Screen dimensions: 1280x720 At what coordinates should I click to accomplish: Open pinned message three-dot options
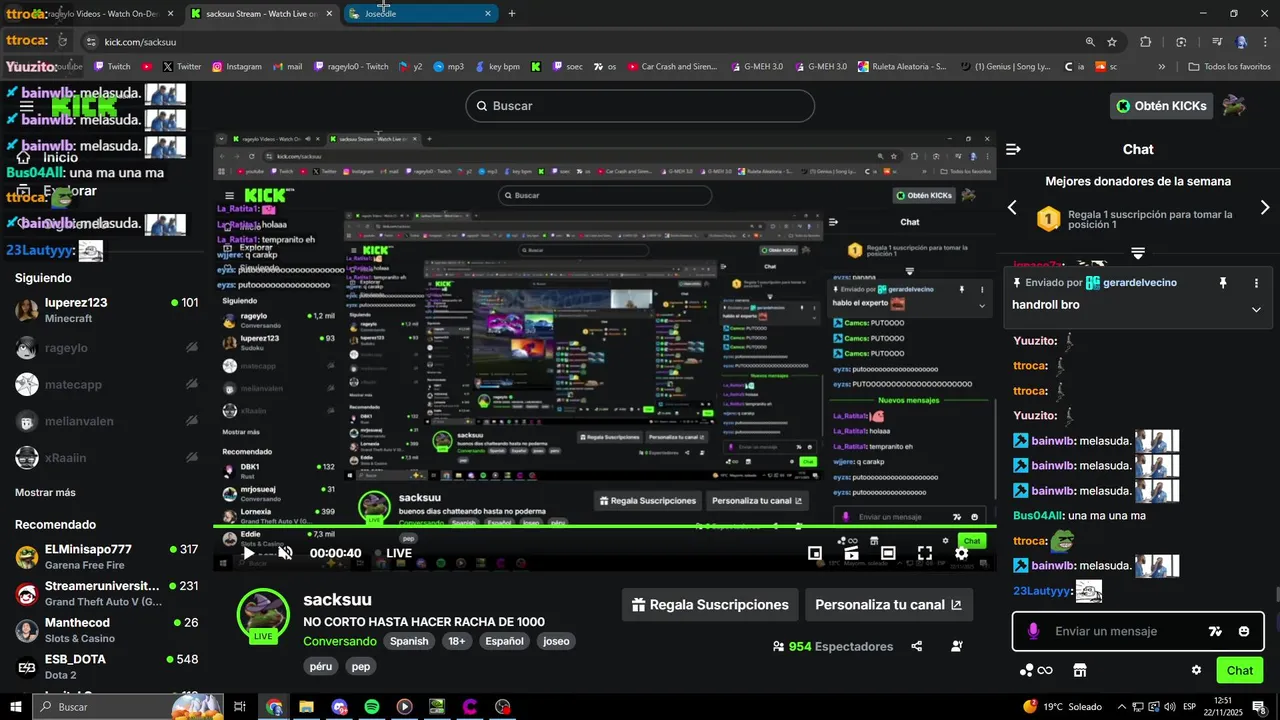point(1256,283)
